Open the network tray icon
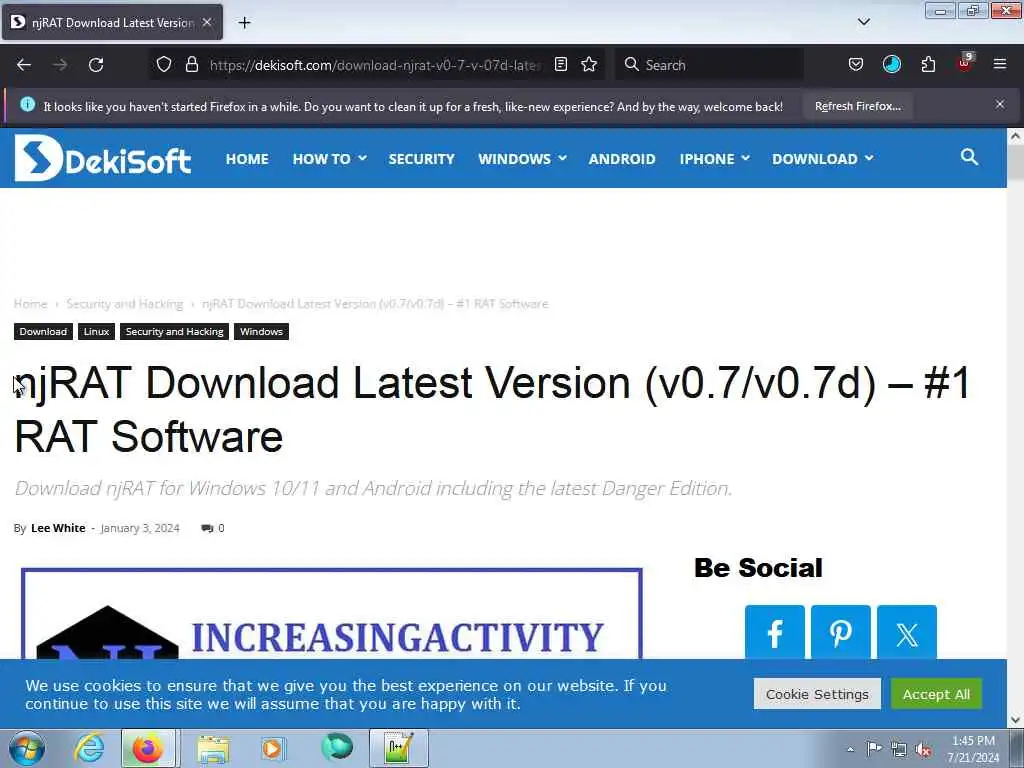Image resolution: width=1024 pixels, height=768 pixels. (x=899, y=749)
